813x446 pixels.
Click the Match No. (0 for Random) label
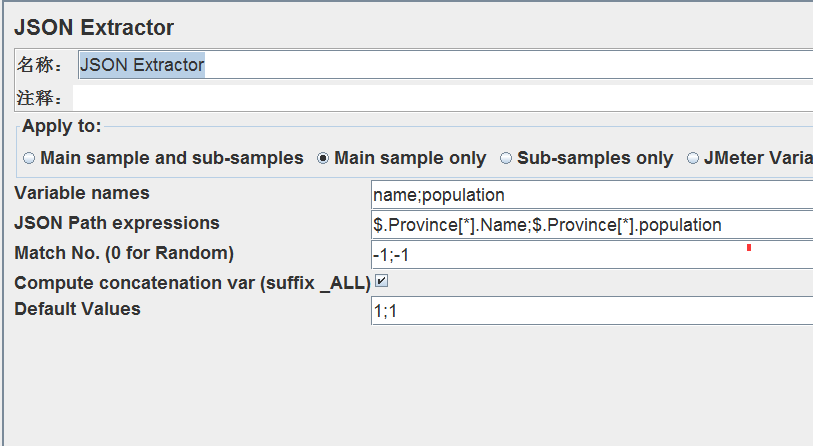click(x=124, y=253)
